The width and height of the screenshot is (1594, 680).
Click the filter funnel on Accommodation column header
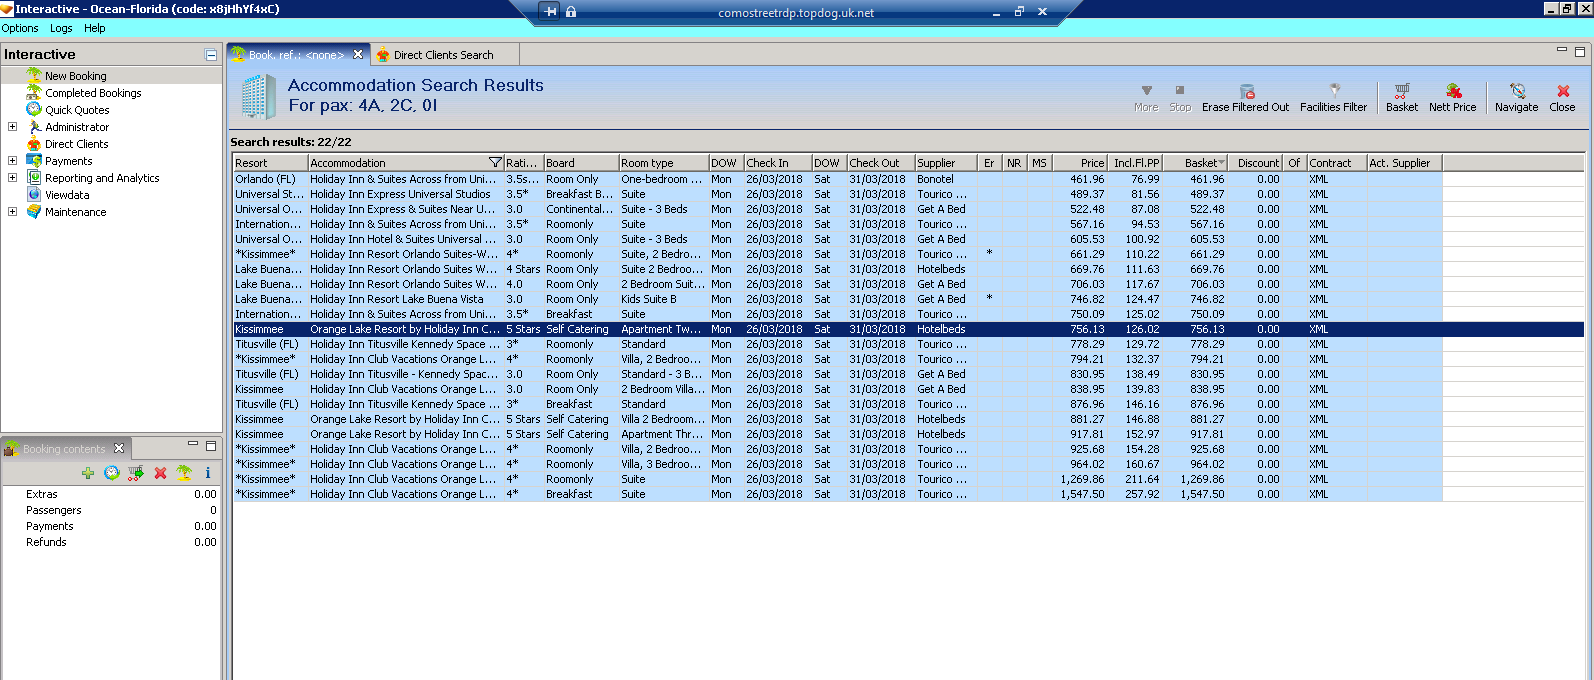point(495,162)
